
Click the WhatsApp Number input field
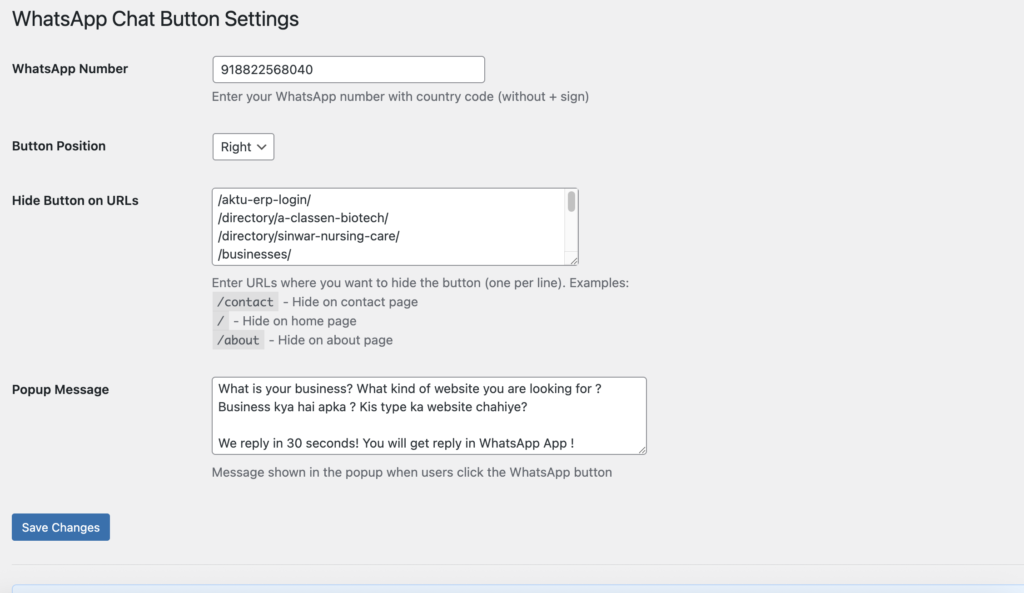(x=348, y=70)
